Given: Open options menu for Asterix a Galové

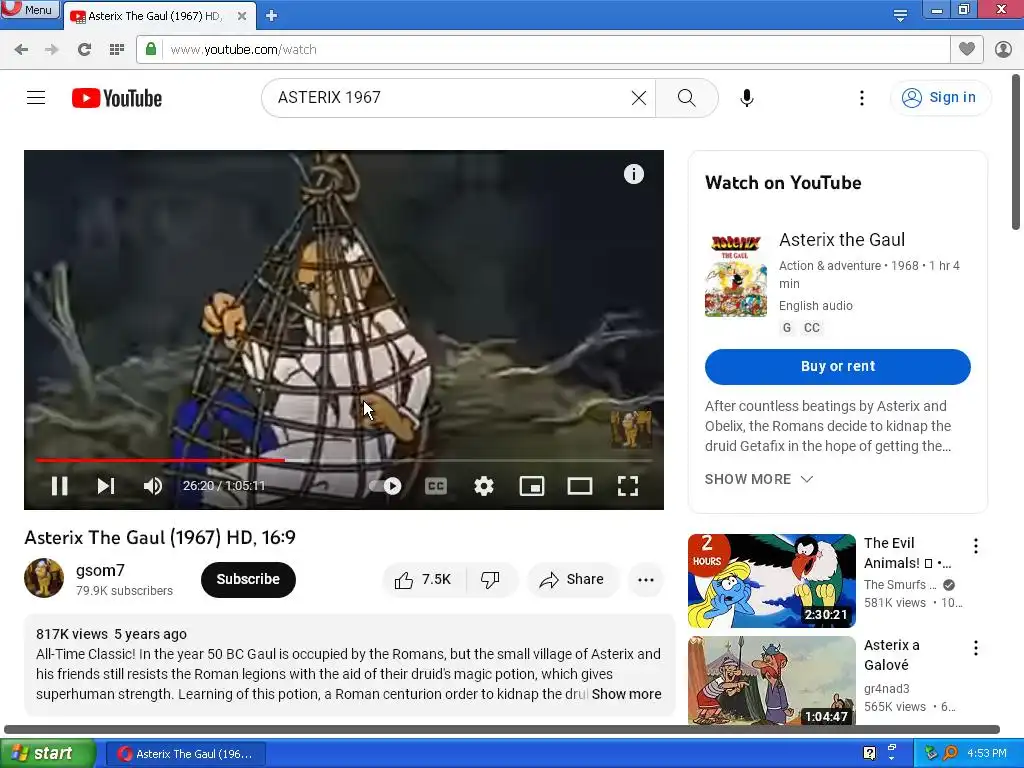Looking at the screenshot, I should click(976, 648).
